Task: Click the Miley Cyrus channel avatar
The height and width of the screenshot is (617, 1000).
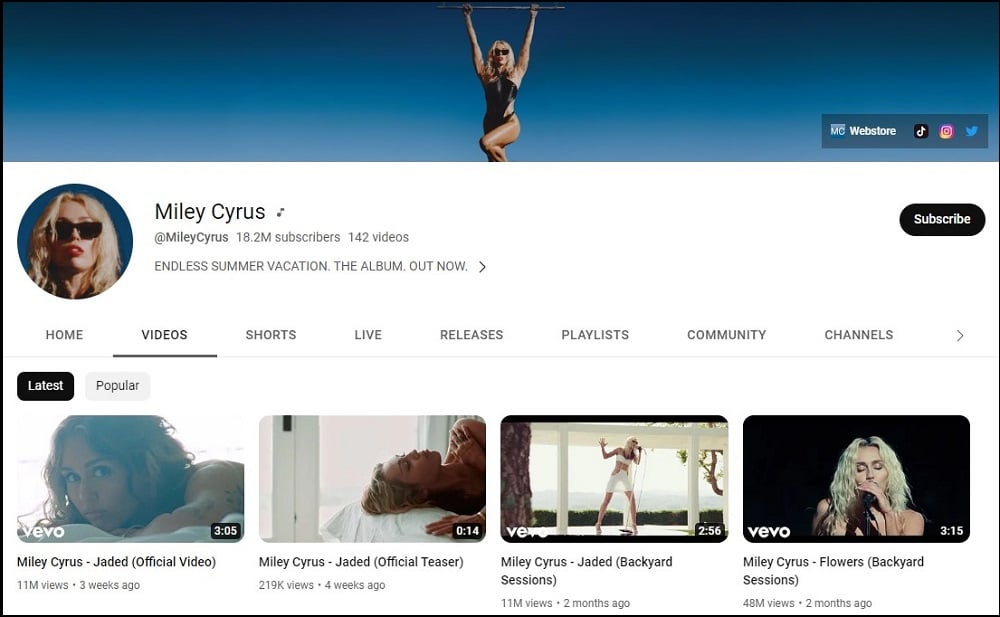Action: pos(75,241)
